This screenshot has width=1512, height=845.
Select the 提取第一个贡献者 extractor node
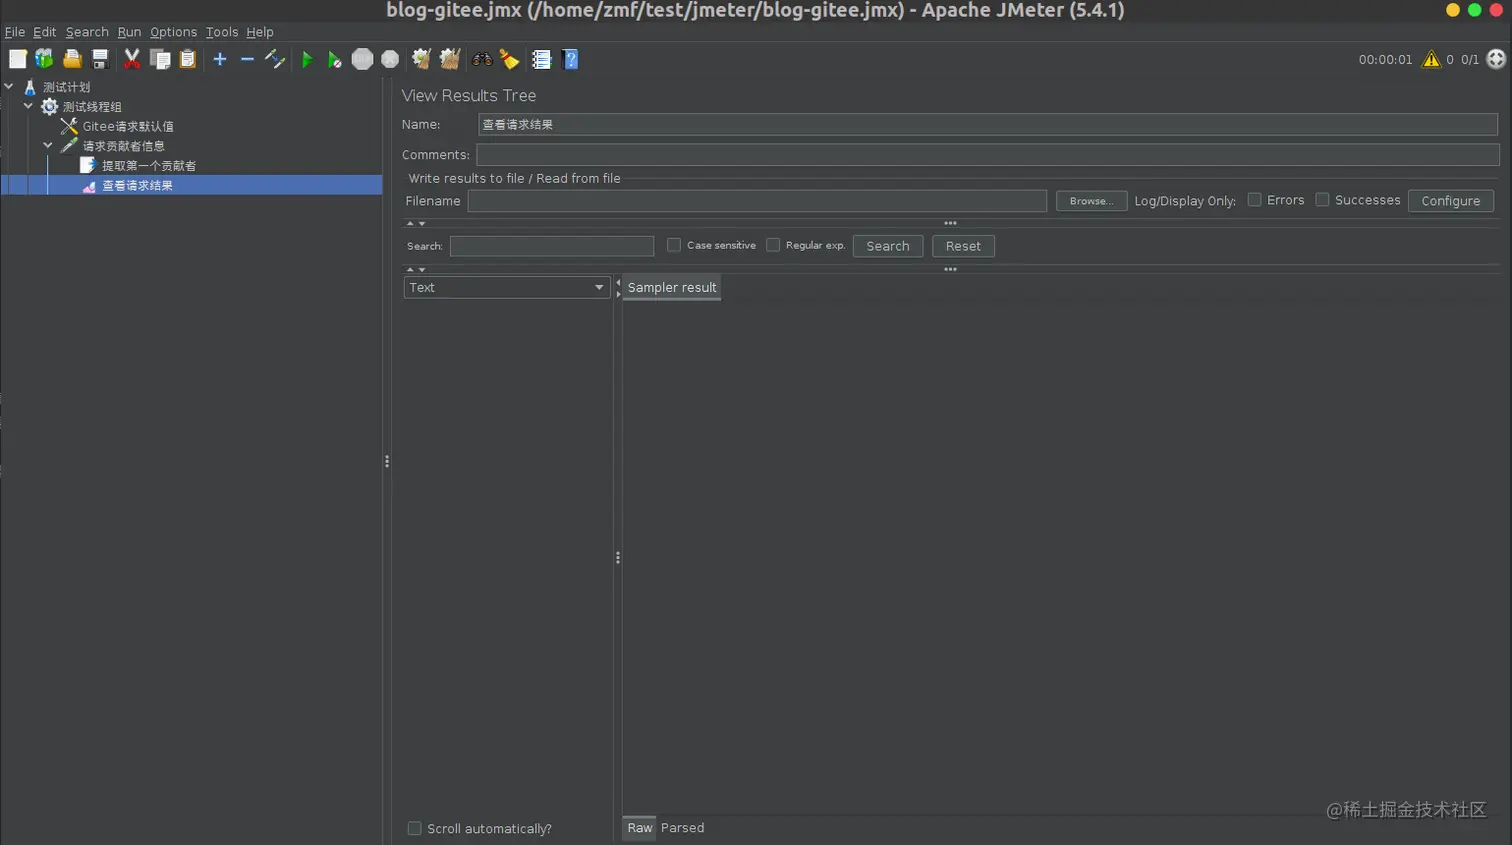[x=149, y=166]
